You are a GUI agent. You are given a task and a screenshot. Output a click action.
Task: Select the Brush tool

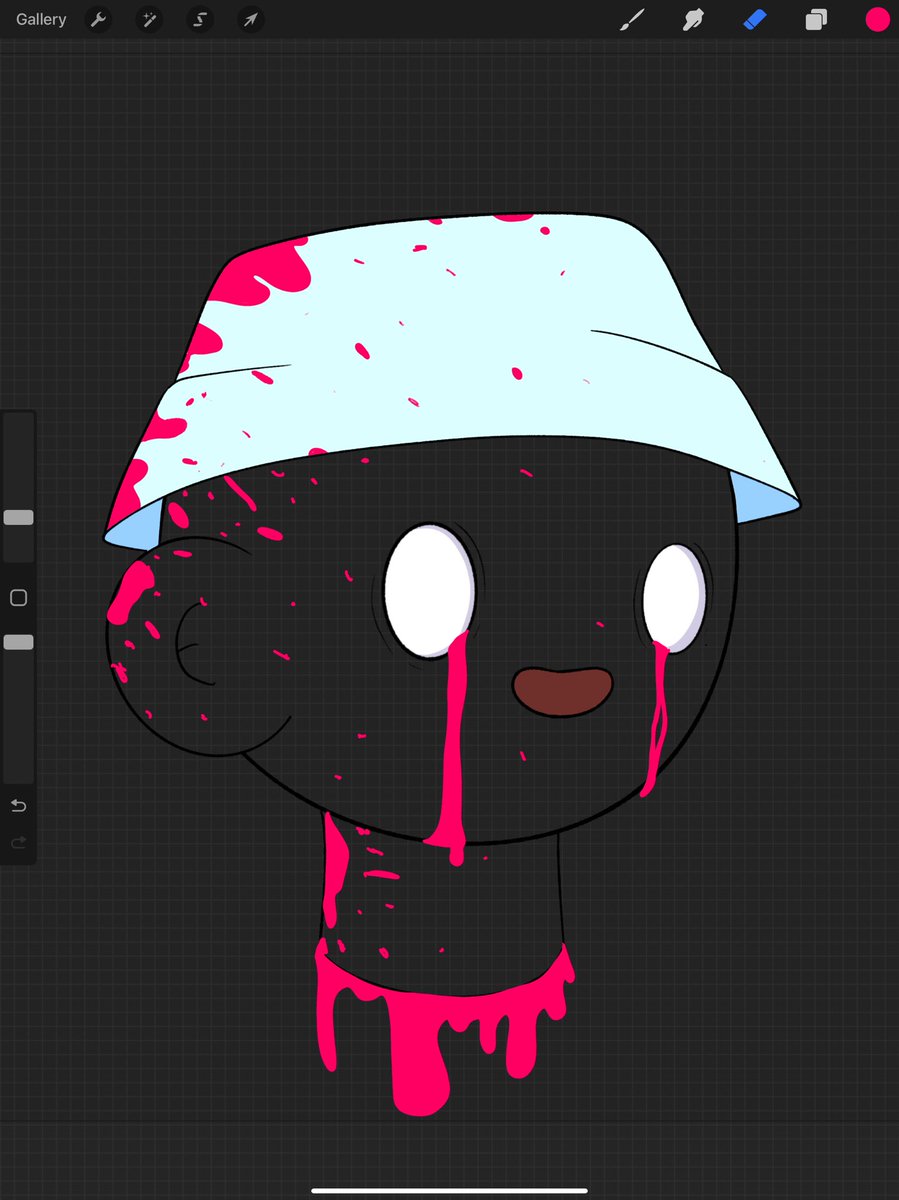click(632, 19)
